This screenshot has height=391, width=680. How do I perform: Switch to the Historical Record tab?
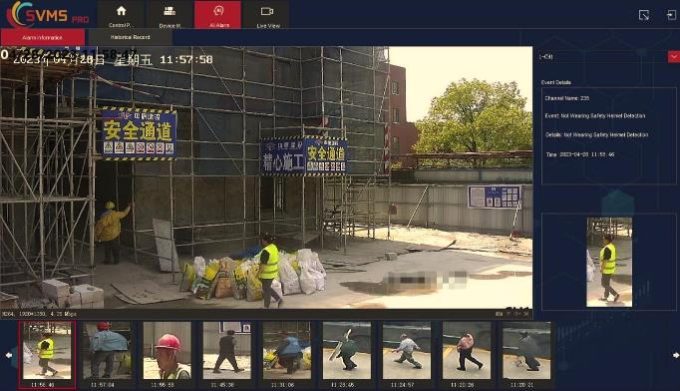pyautogui.click(x=130, y=37)
